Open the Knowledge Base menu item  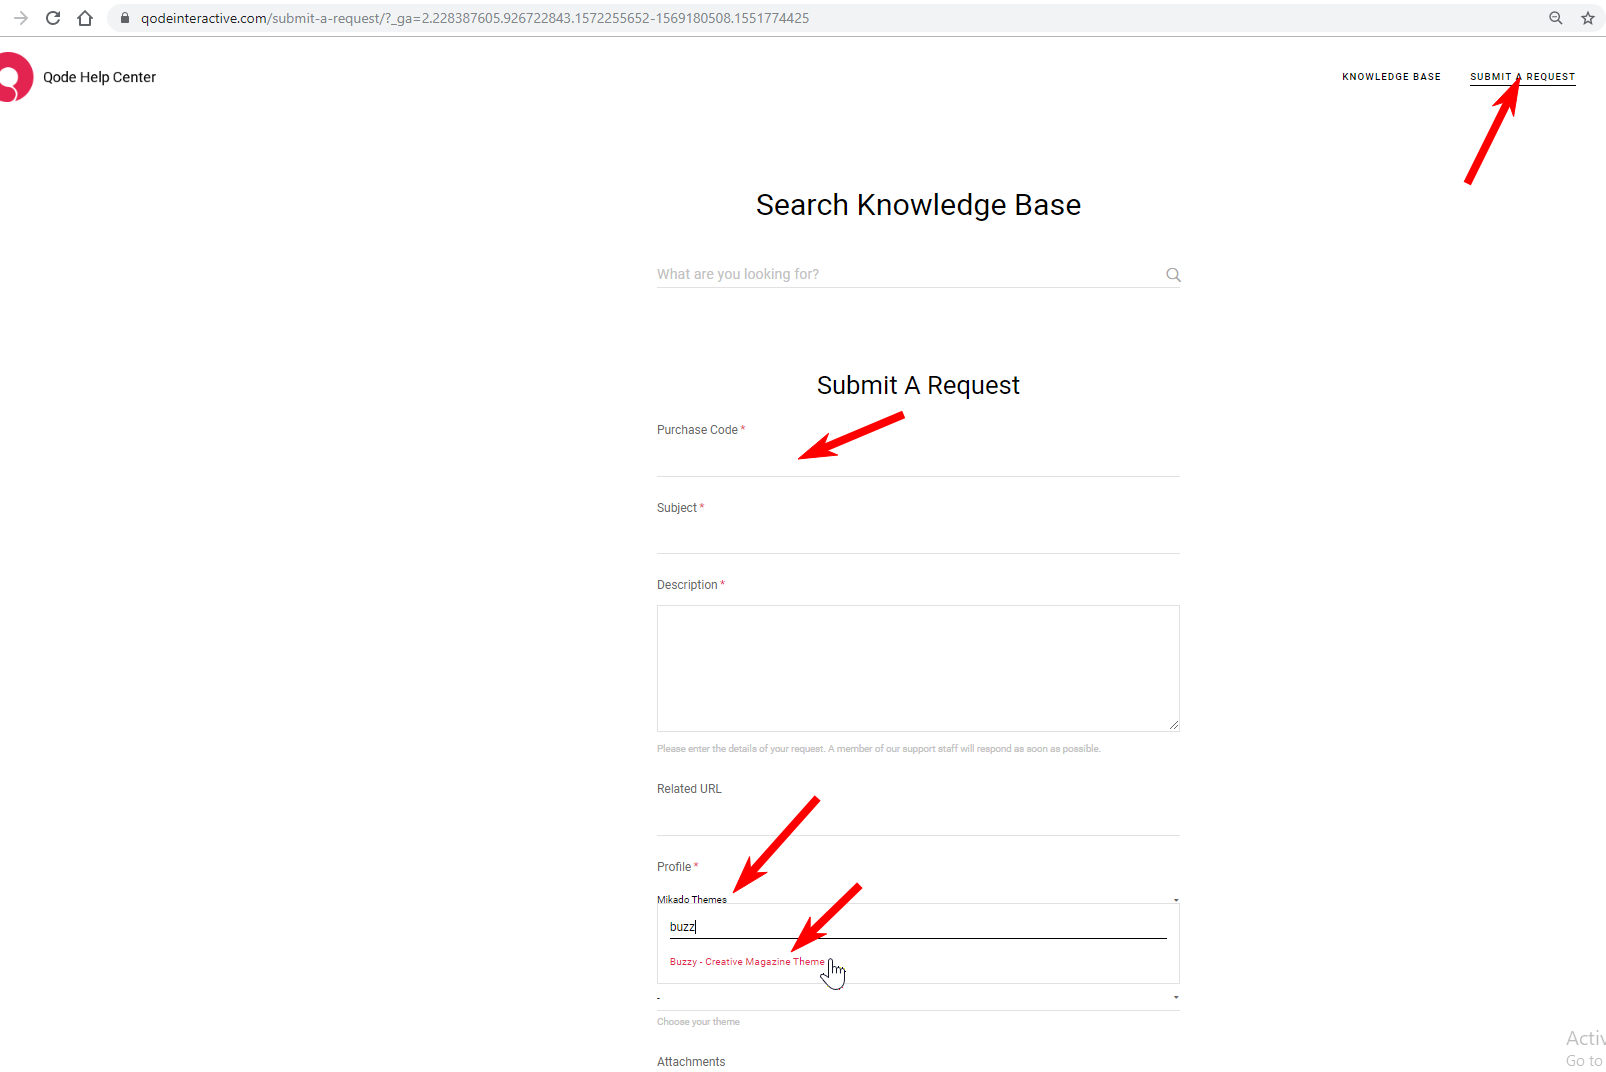coord(1391,77)
